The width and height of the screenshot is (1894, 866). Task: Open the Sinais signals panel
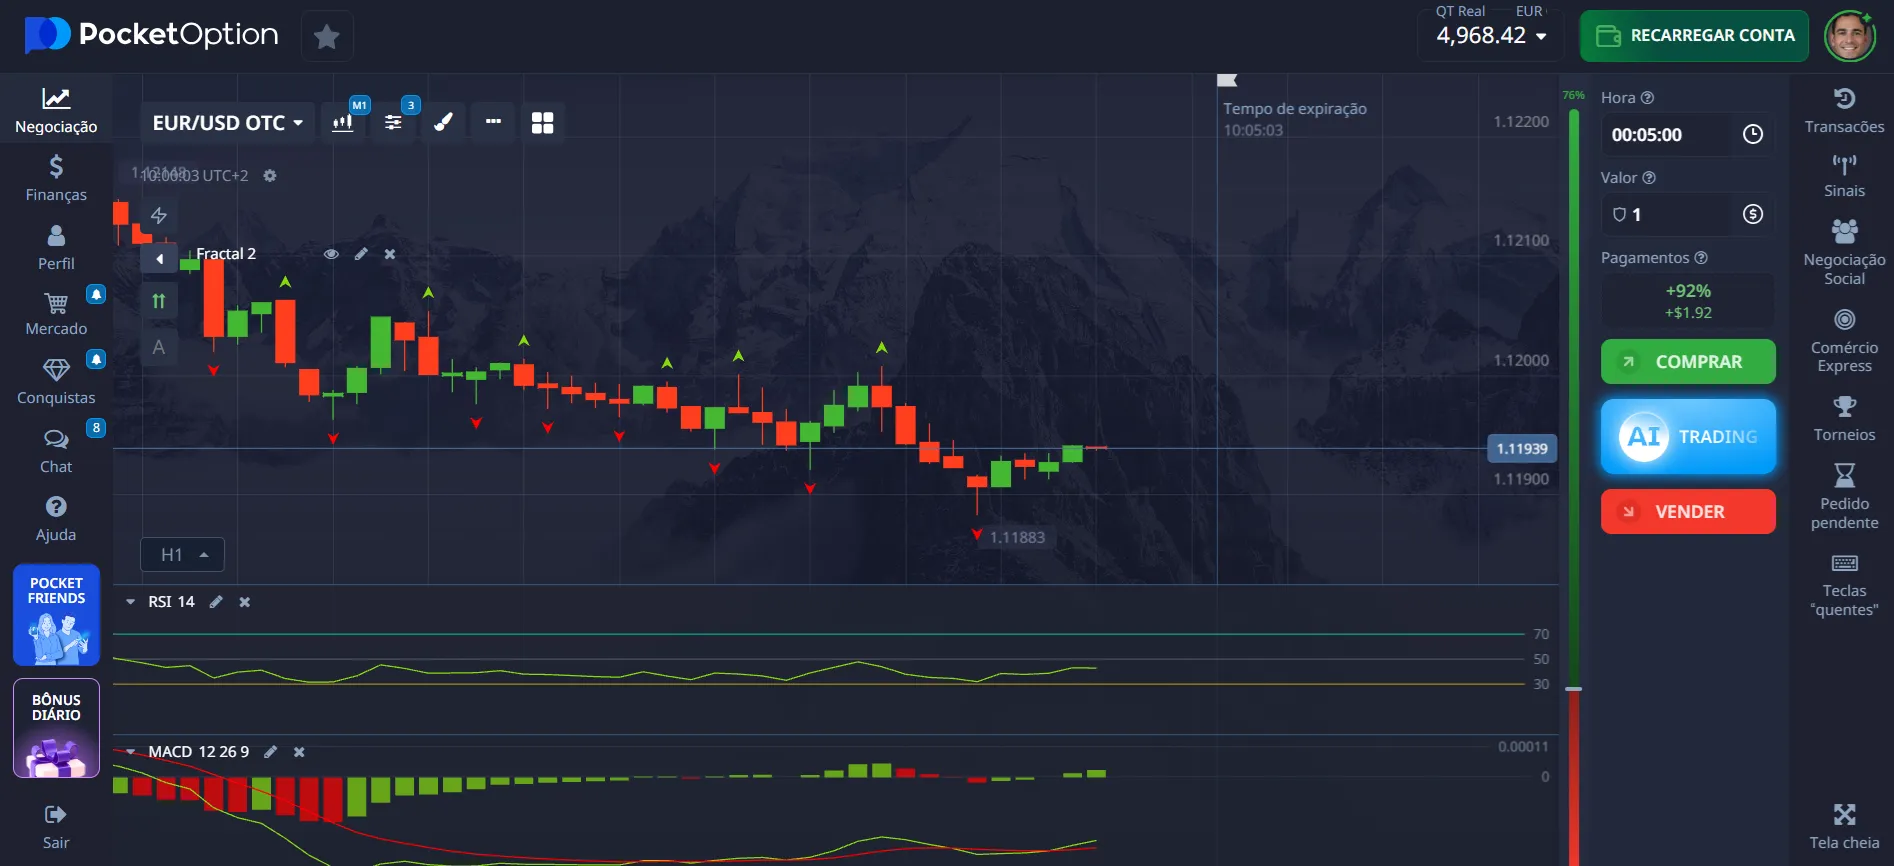(x=1844, y=175)
